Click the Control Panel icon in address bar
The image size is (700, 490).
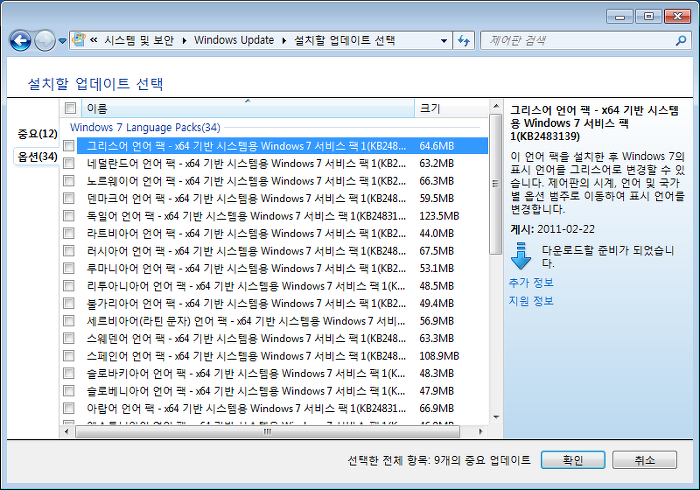pyautogui.click(x=79, y=40)
